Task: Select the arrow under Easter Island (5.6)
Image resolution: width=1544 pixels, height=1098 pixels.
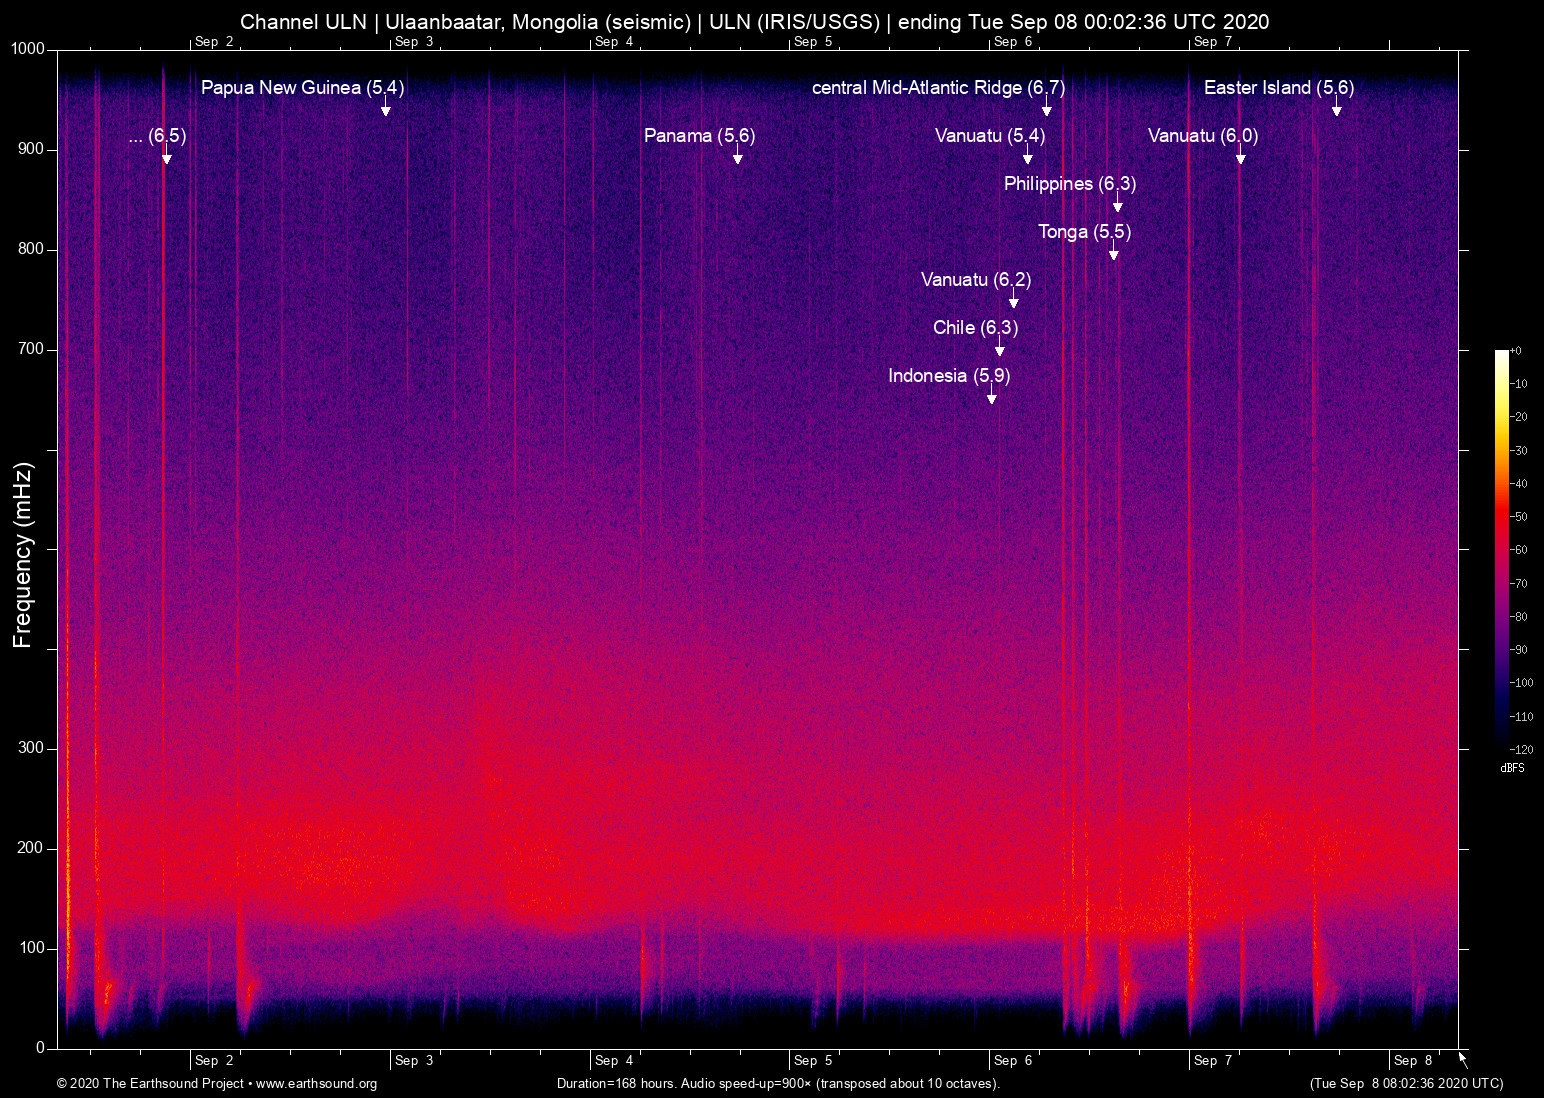Action: pos(1336,109)
